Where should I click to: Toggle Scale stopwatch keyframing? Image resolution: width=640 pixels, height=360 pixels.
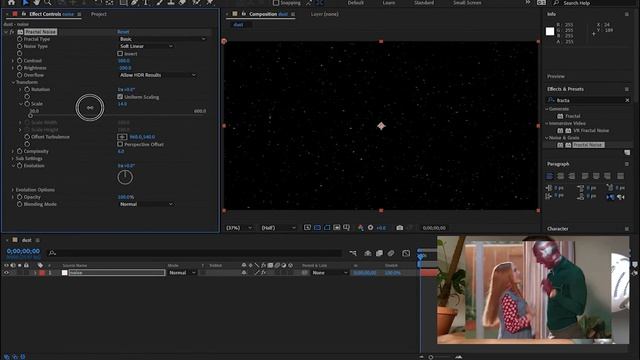point(27,104)
